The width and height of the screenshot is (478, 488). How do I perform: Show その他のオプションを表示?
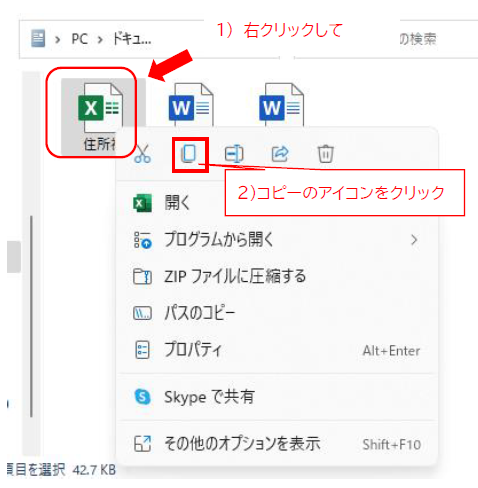tap(277, 444)
